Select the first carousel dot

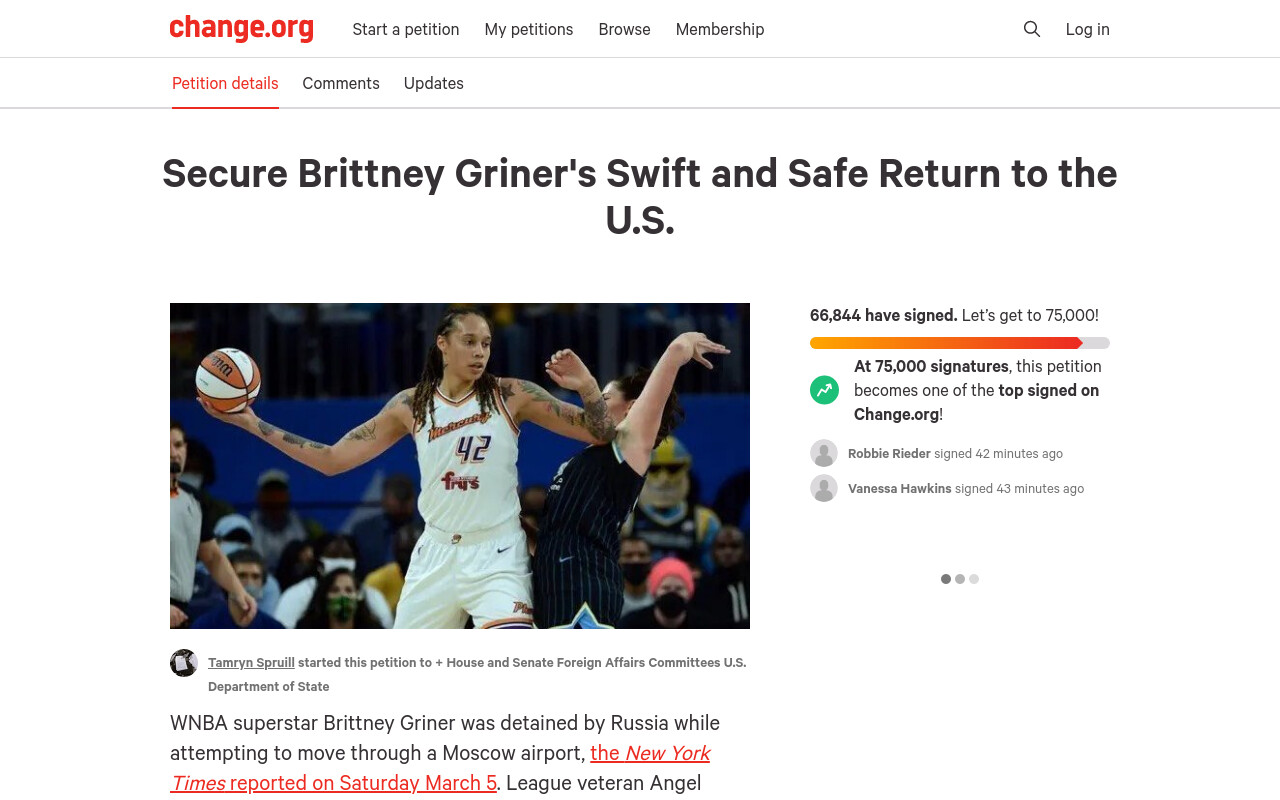946,579
